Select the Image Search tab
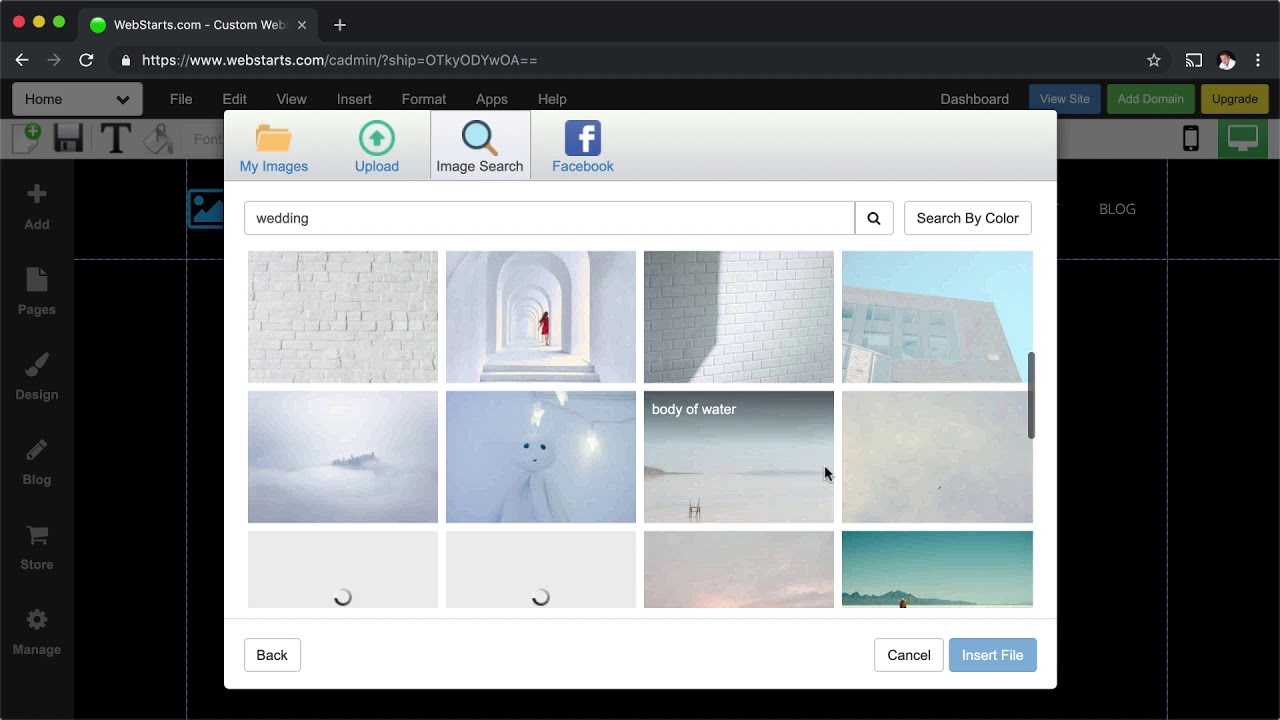Image resolution: width=1280 pixels, height=720 pixels. pos(480,146)
